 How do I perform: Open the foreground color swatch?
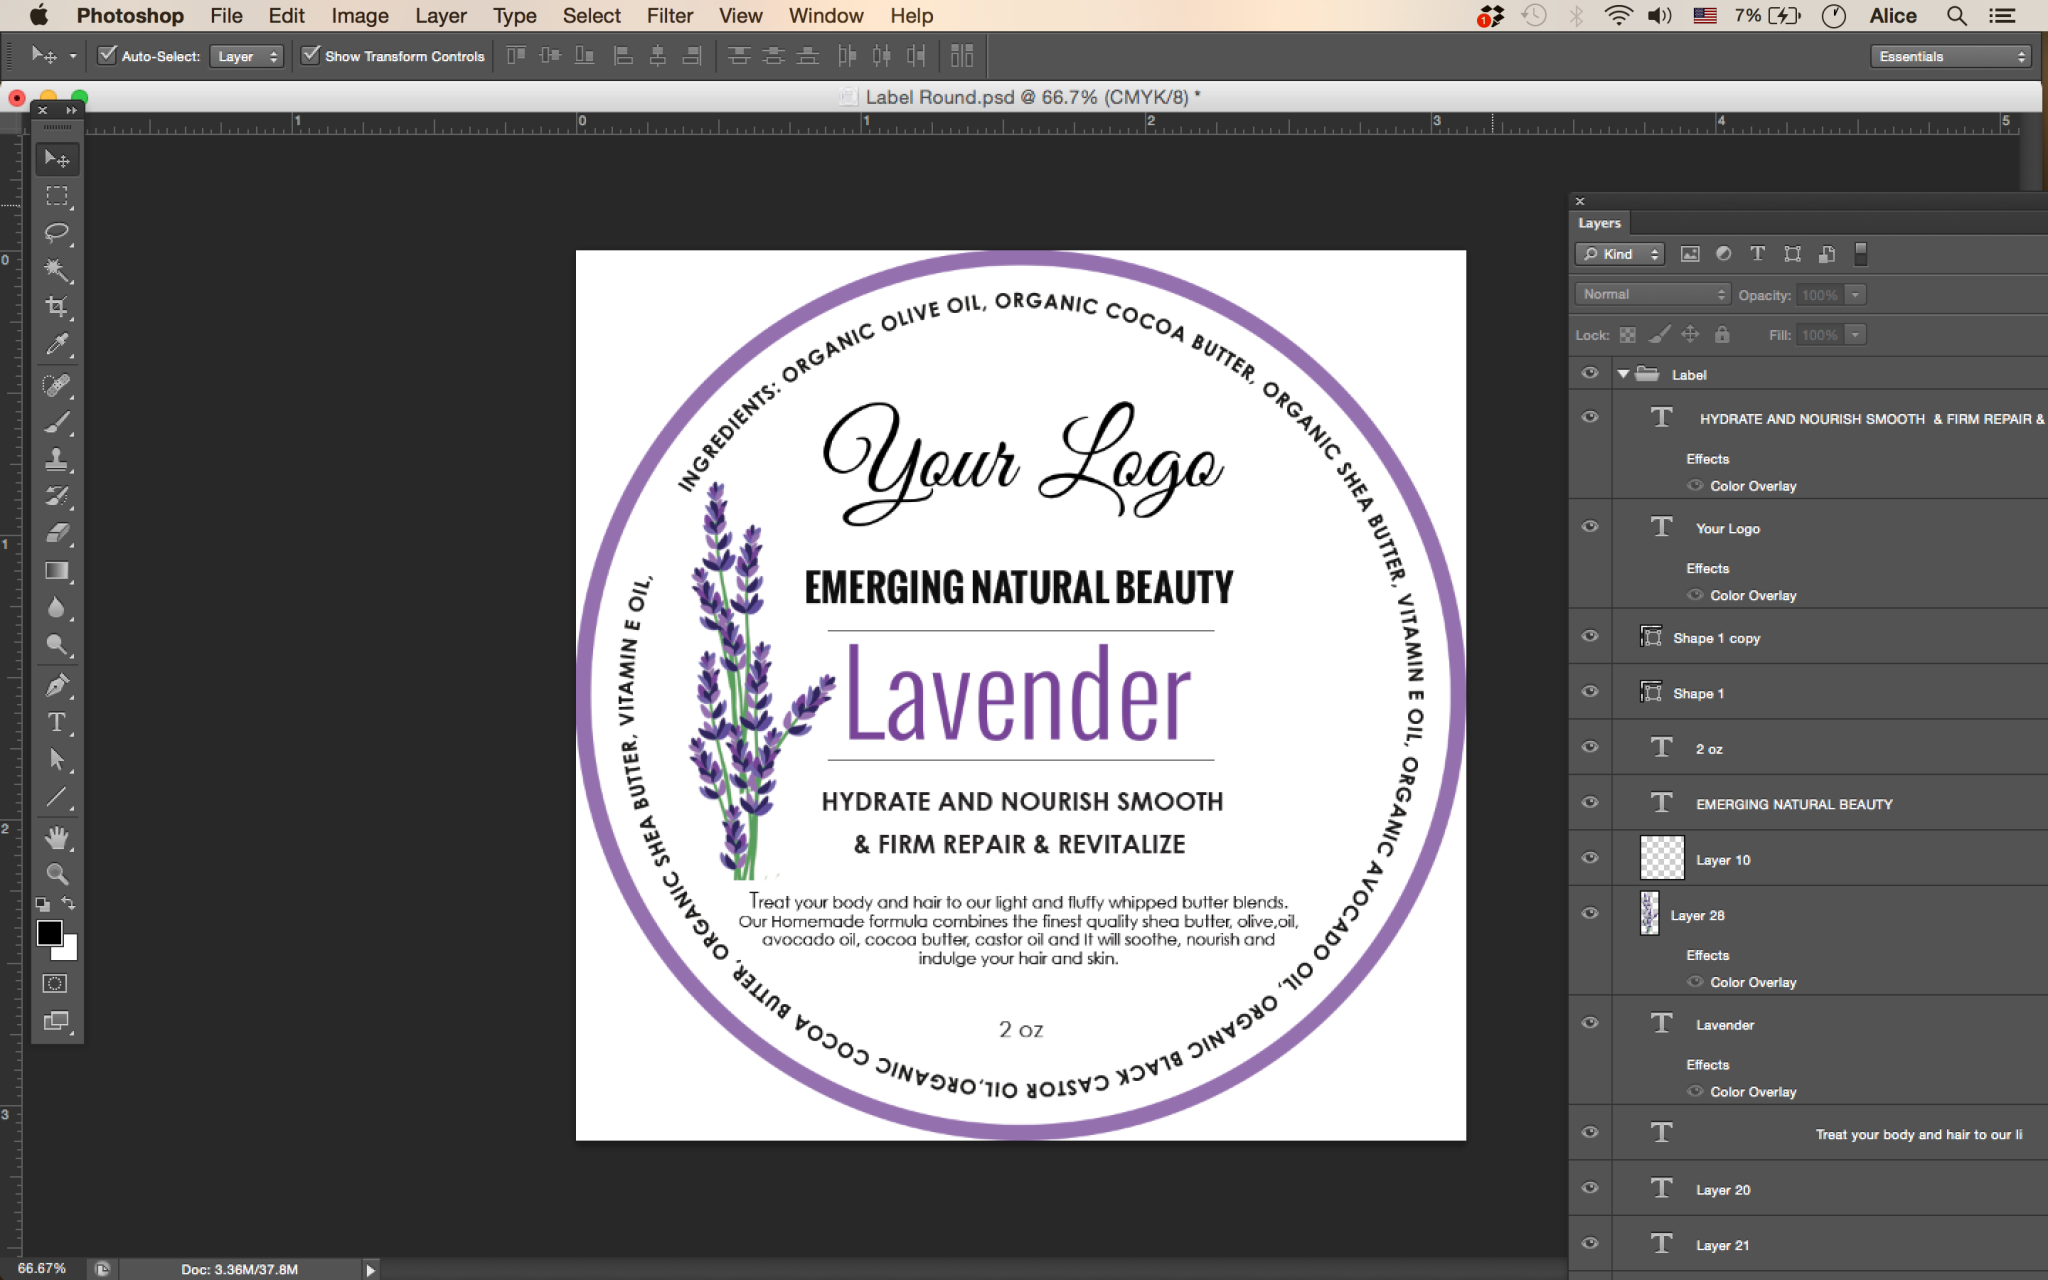pos(50,933)
